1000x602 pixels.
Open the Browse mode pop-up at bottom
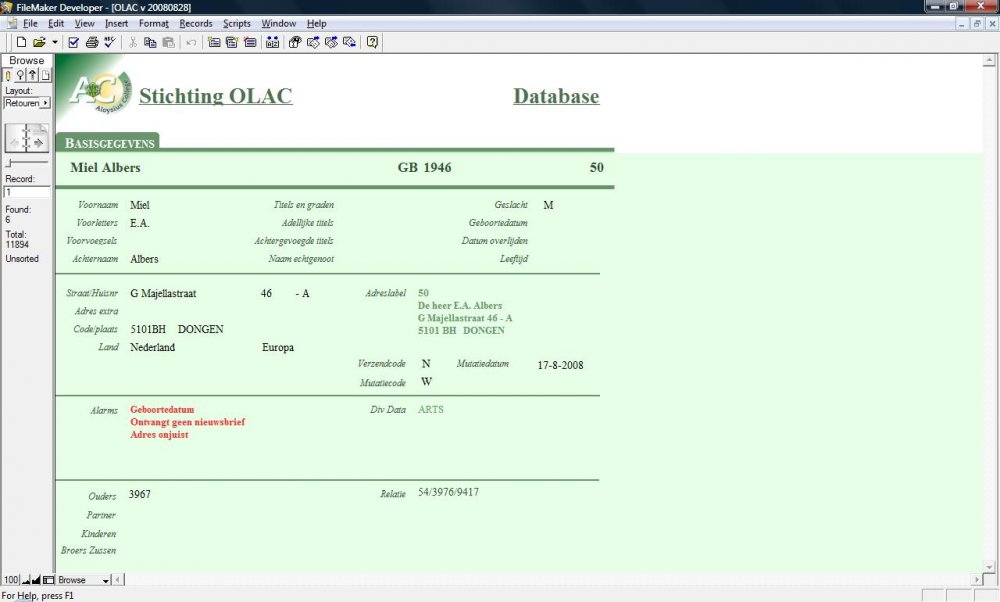tap(84, 580)
